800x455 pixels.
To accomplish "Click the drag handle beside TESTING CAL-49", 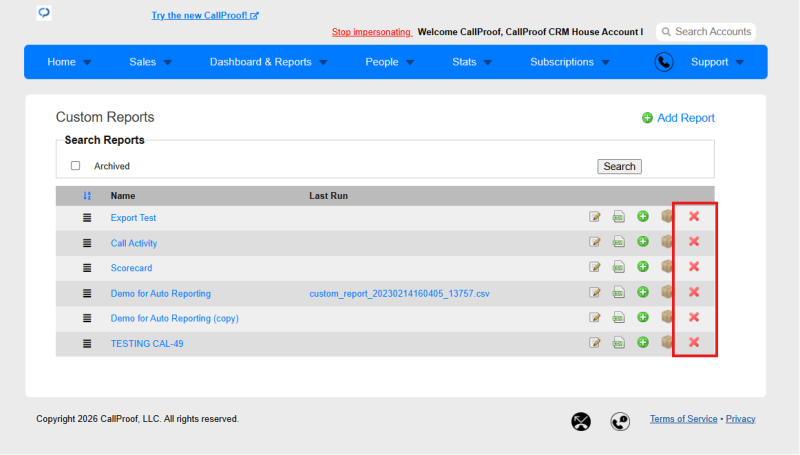I will [87, 344].
